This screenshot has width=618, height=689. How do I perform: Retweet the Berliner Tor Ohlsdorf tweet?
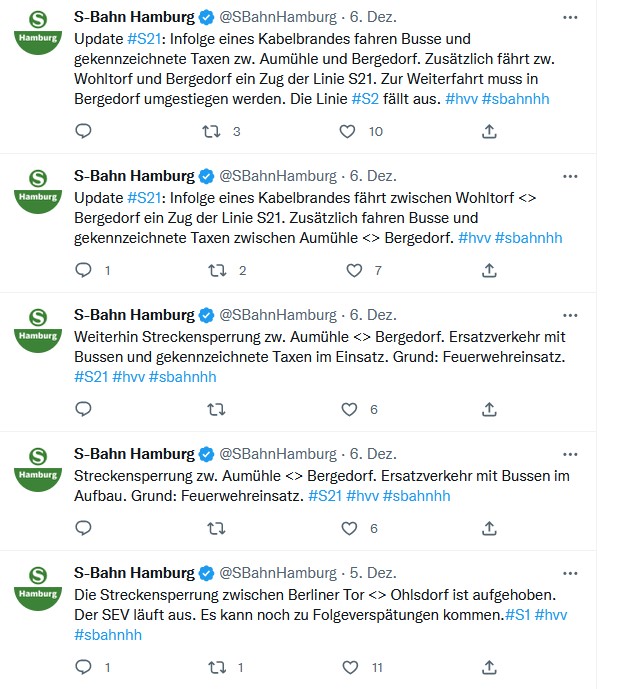[216, 667]
